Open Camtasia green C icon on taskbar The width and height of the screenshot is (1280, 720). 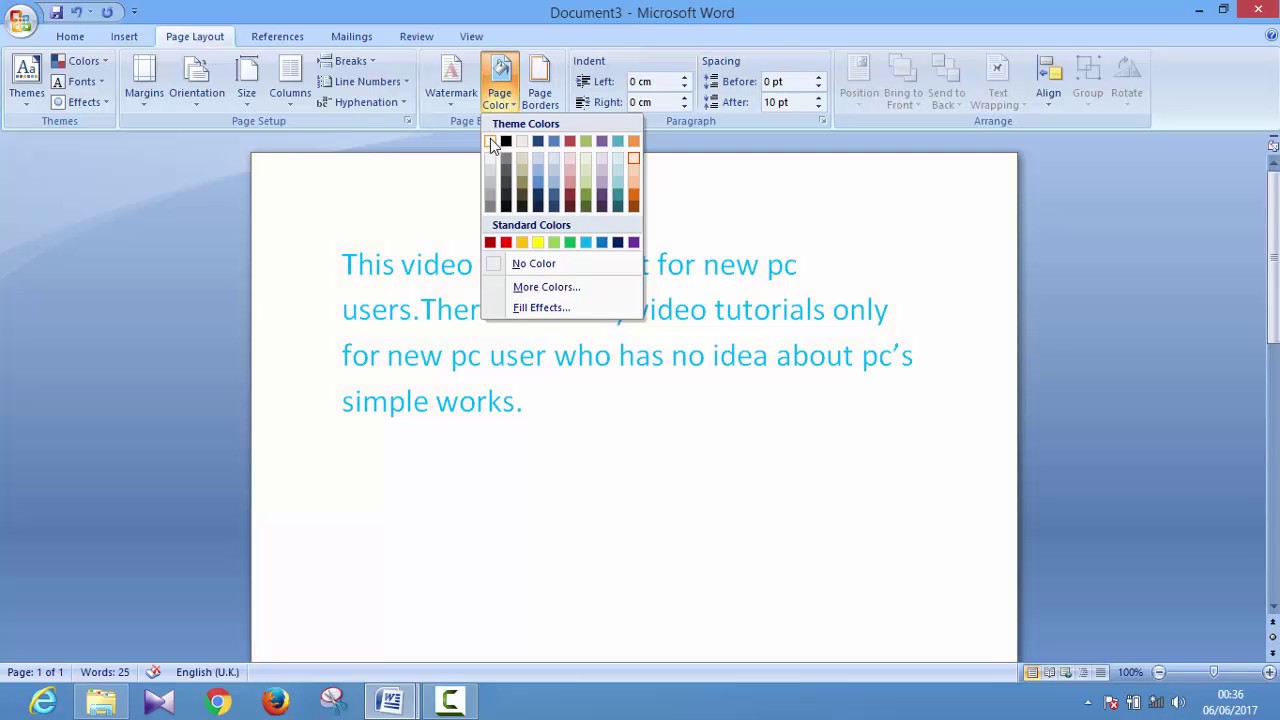point(449,702)
